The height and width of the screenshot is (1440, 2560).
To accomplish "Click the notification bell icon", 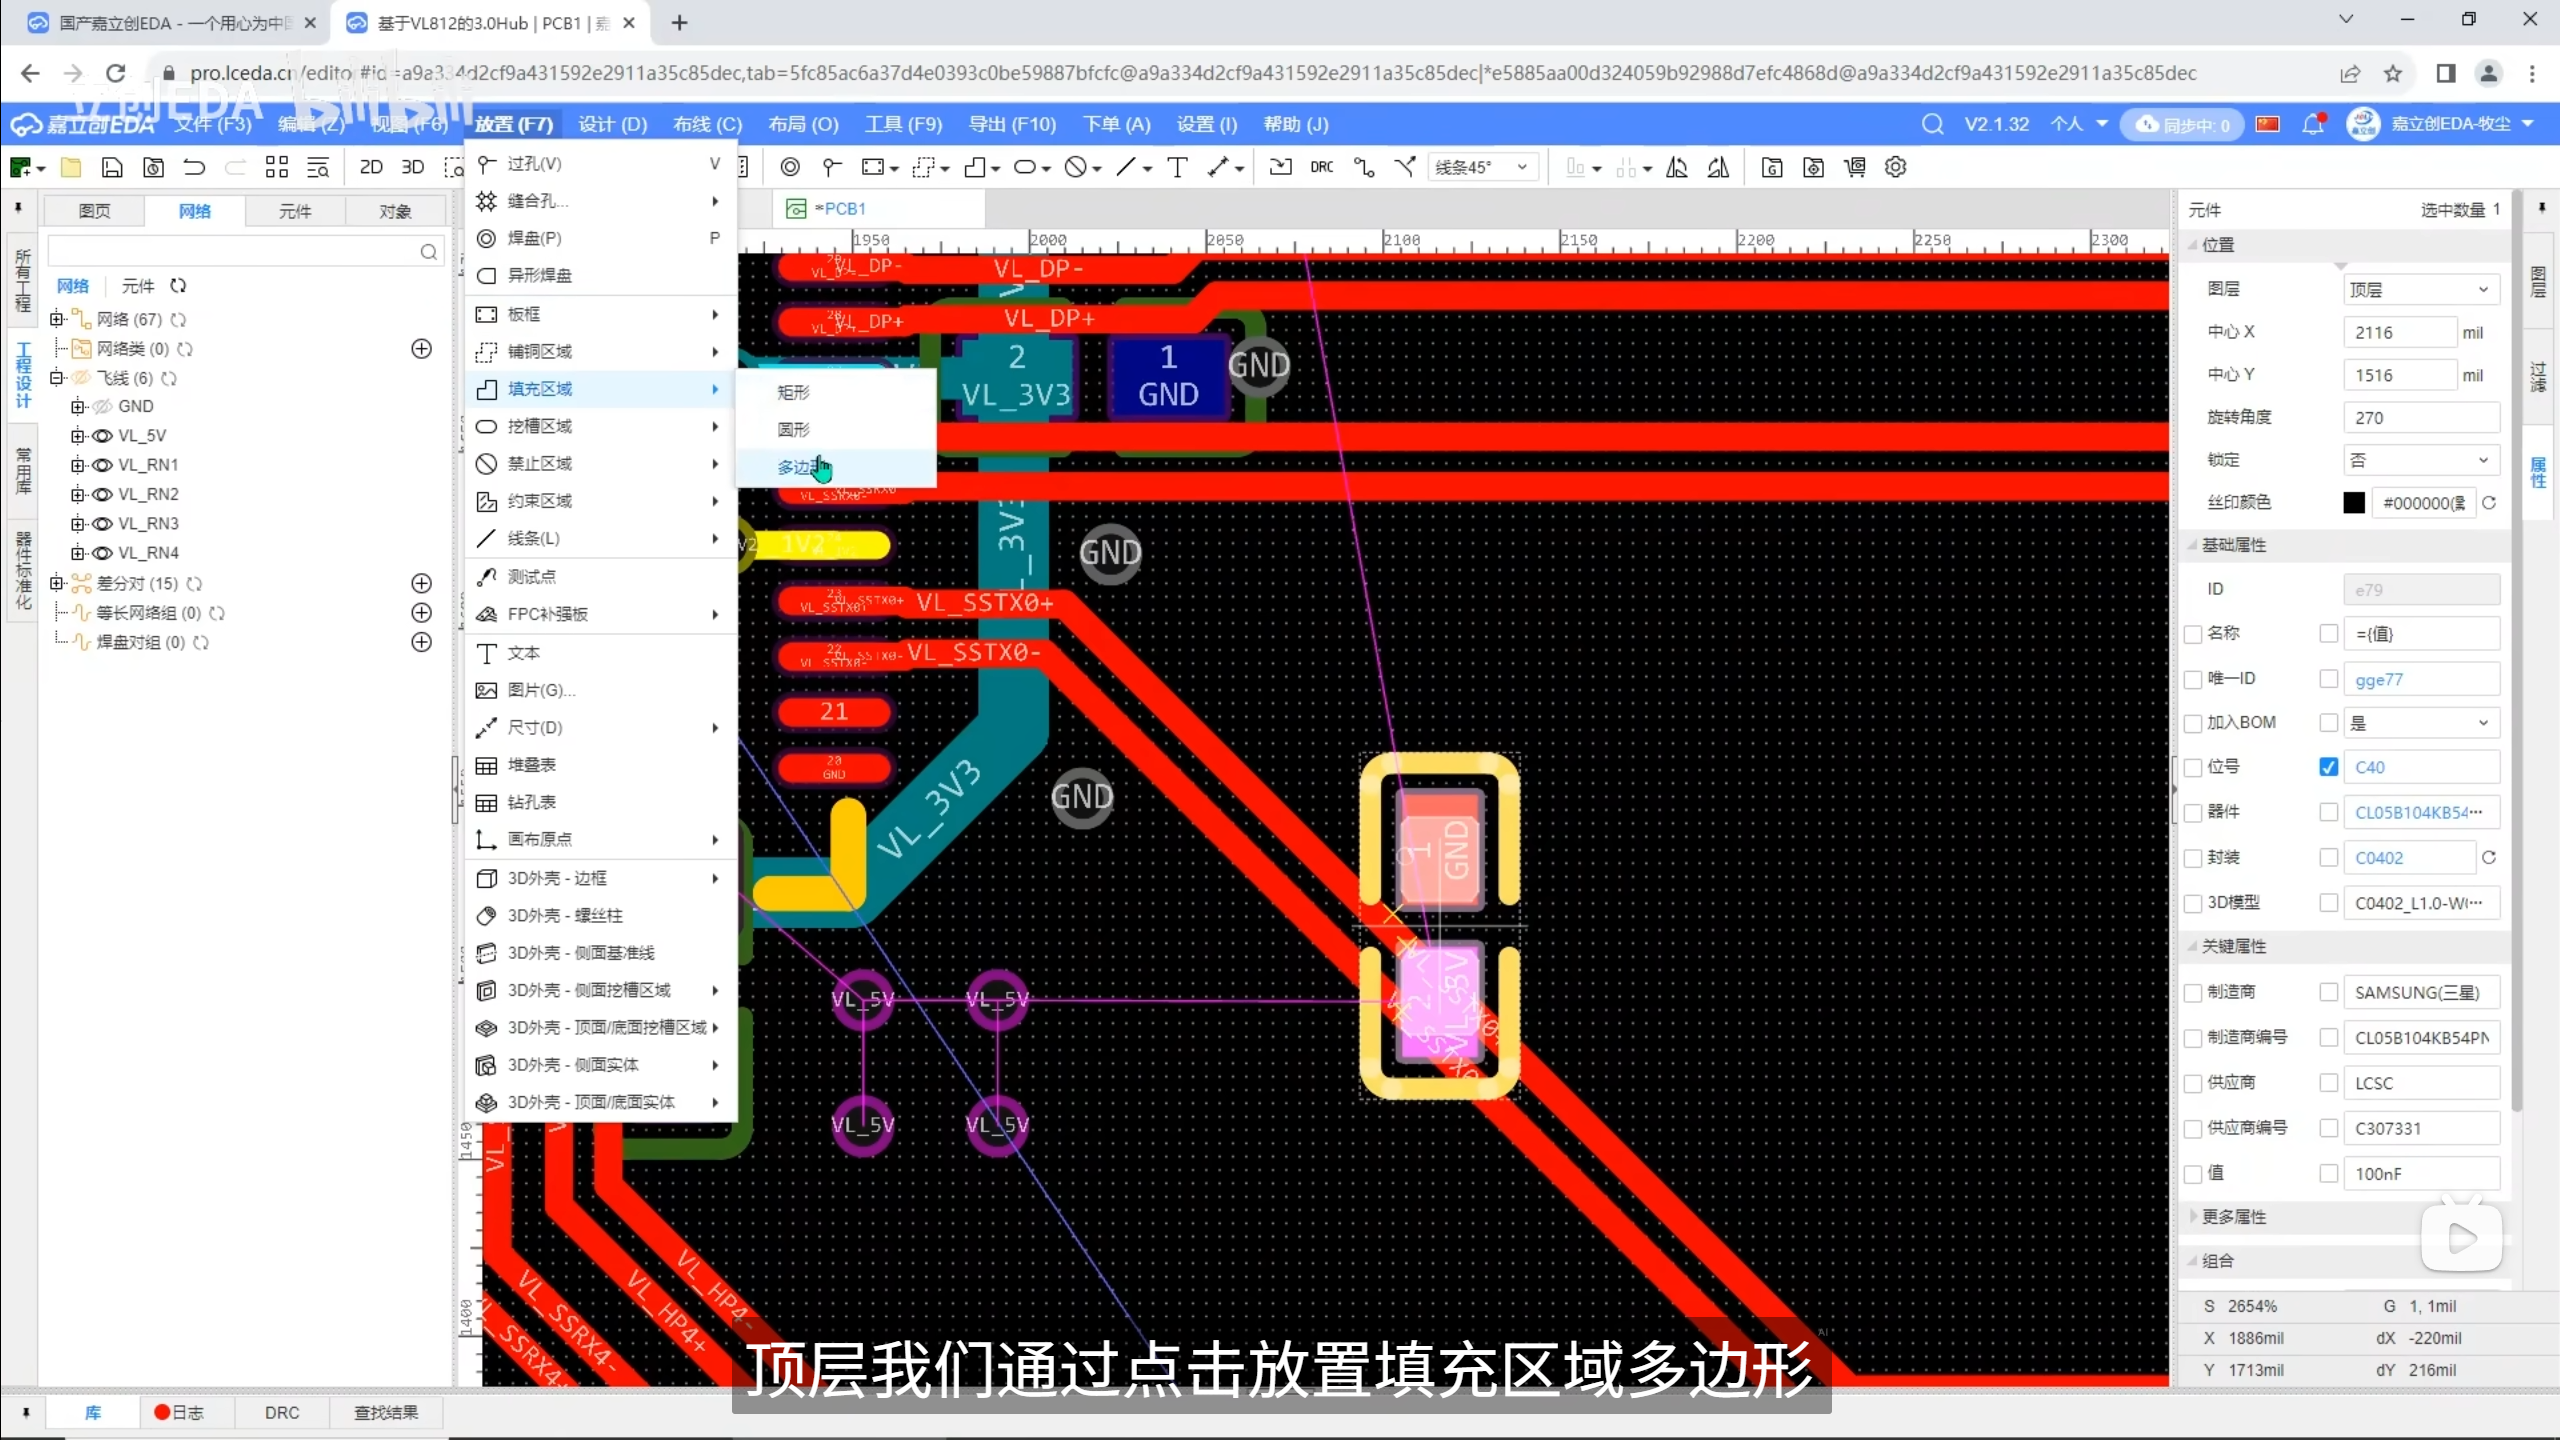I will click(x=2312, y=125).
